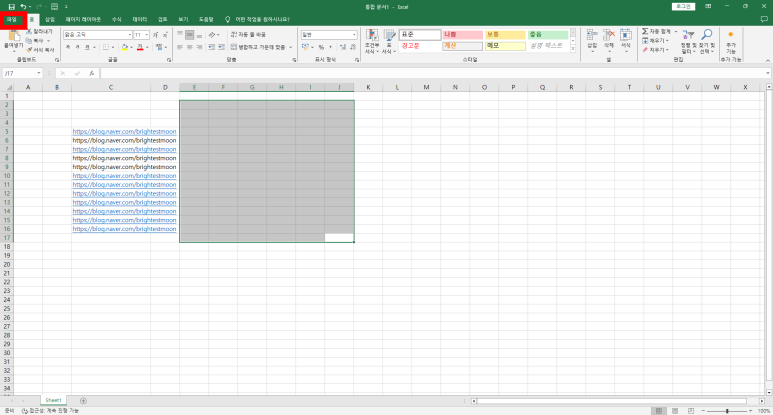Toggle middle vertical alignment

coord(189,35)
